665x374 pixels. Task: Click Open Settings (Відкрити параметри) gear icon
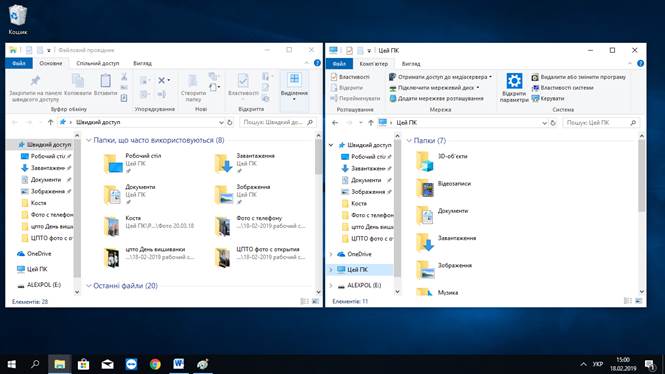click(514, 88)
